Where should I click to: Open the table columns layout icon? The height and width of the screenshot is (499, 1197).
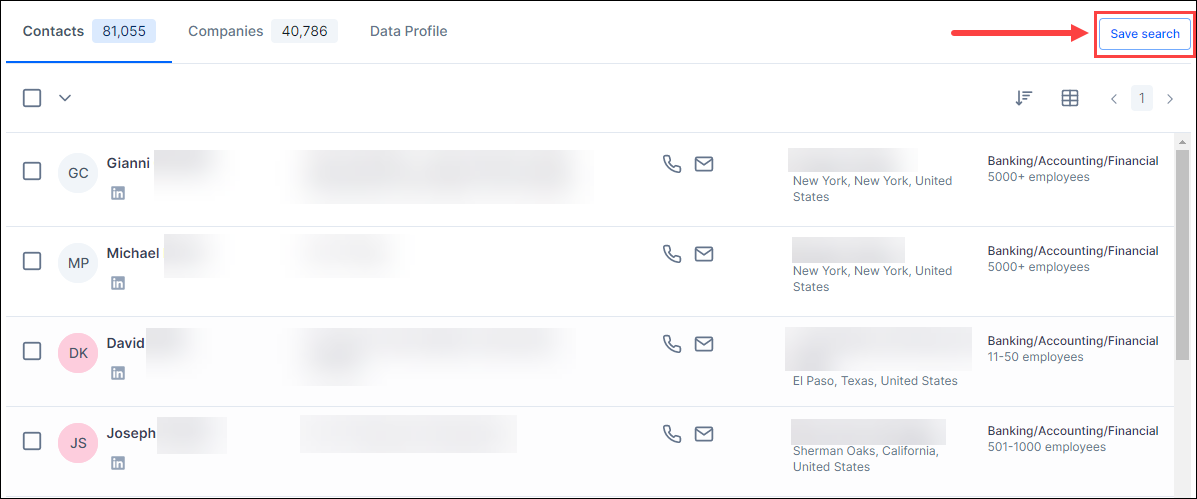1070,98
